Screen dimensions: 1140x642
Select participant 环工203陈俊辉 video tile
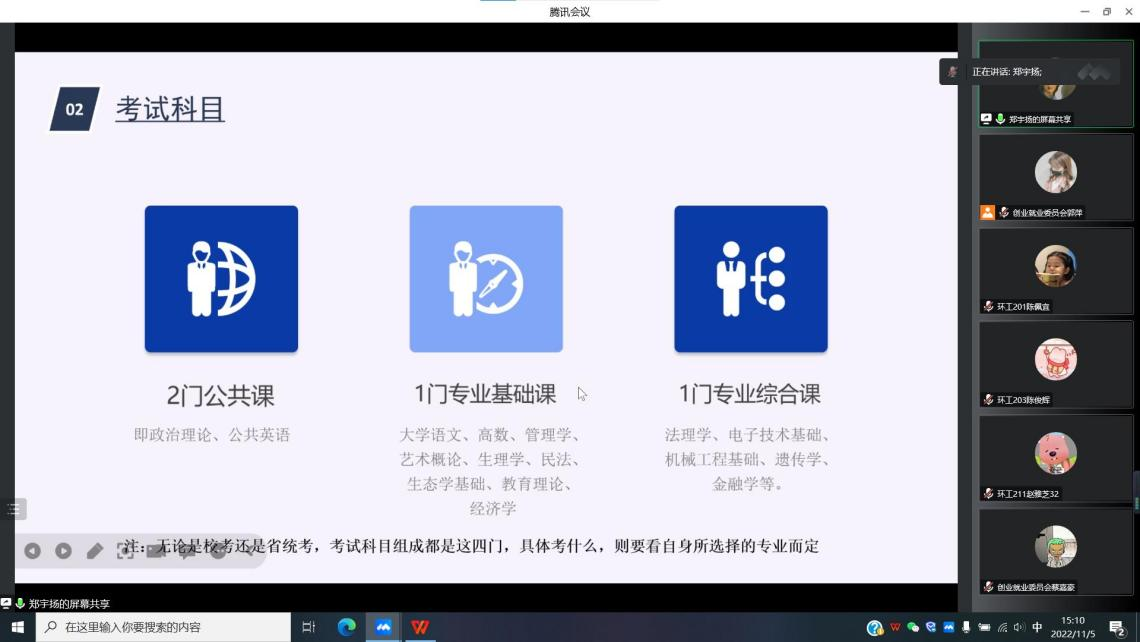(x=1055, y=364)
